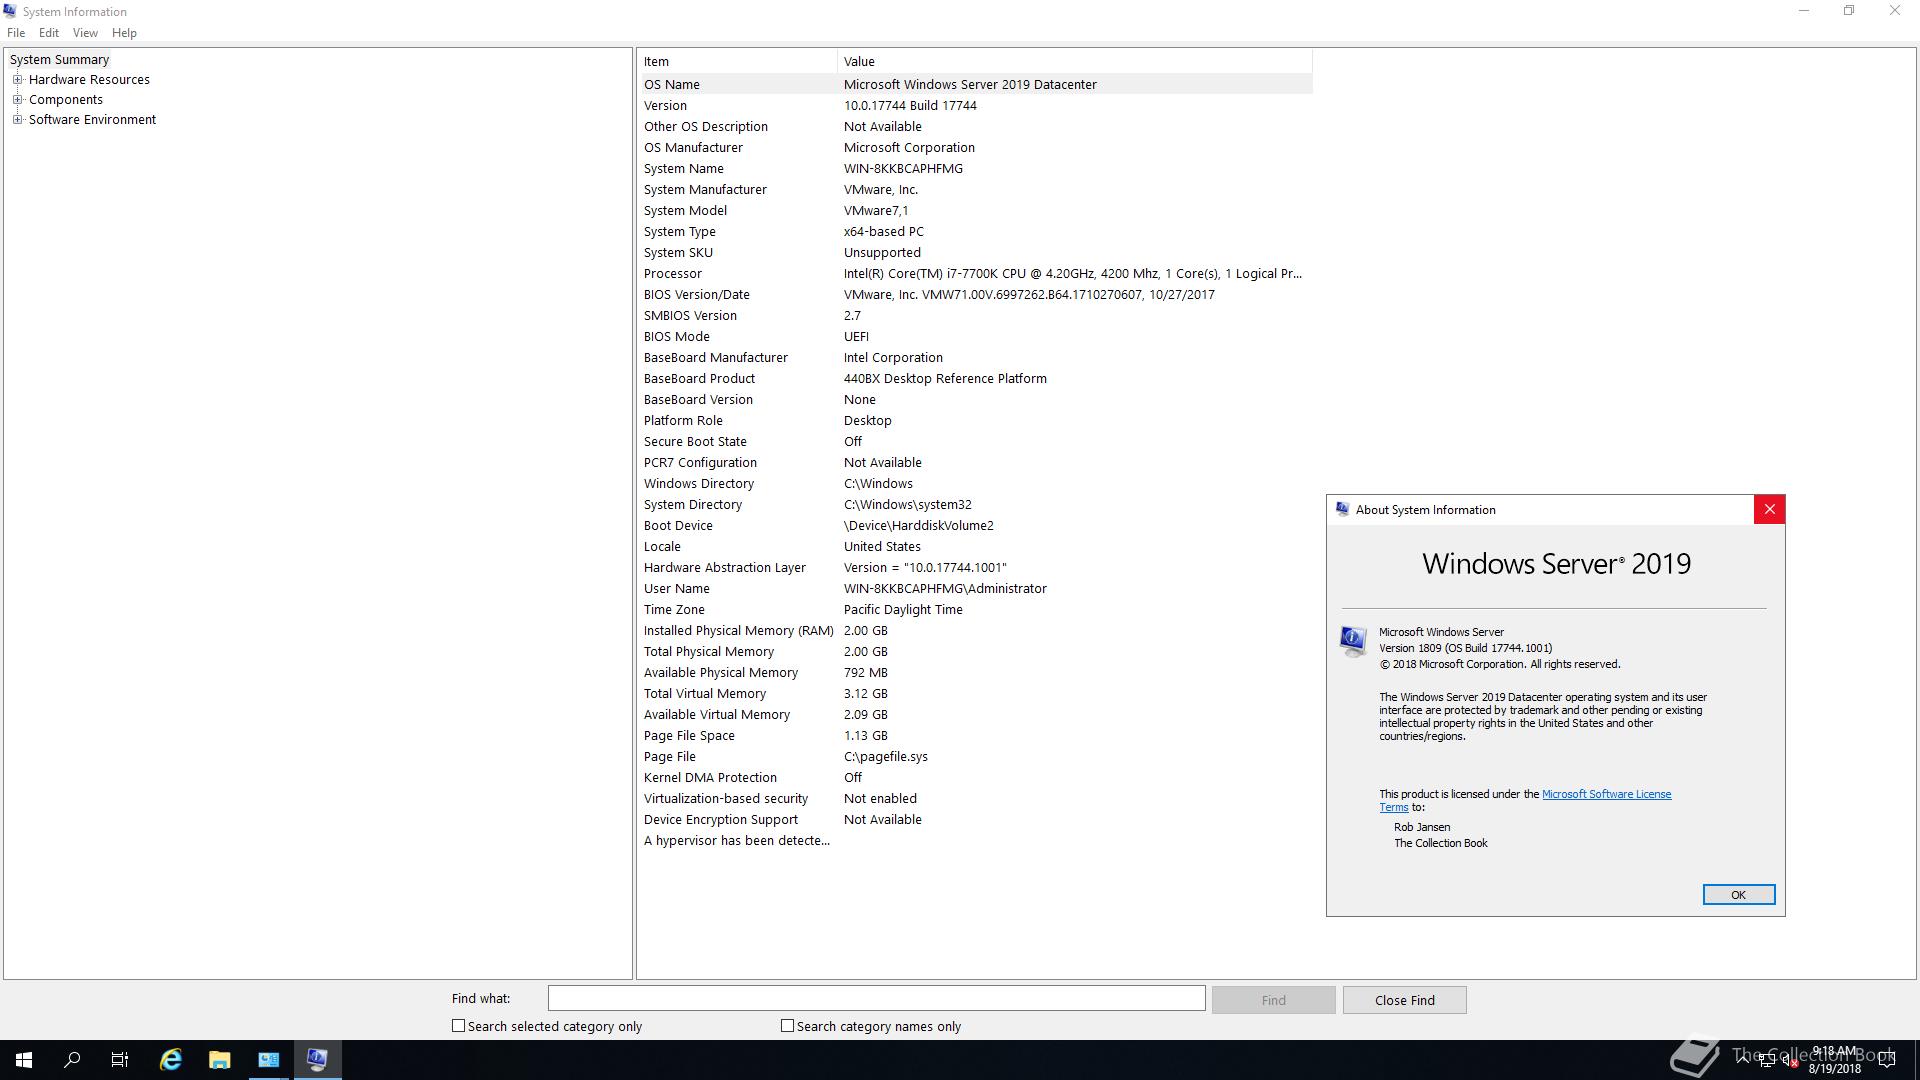Viewport: 1920px width, 1080px height.
Task: Select the Processor row
Action: (x=976, y=273)
